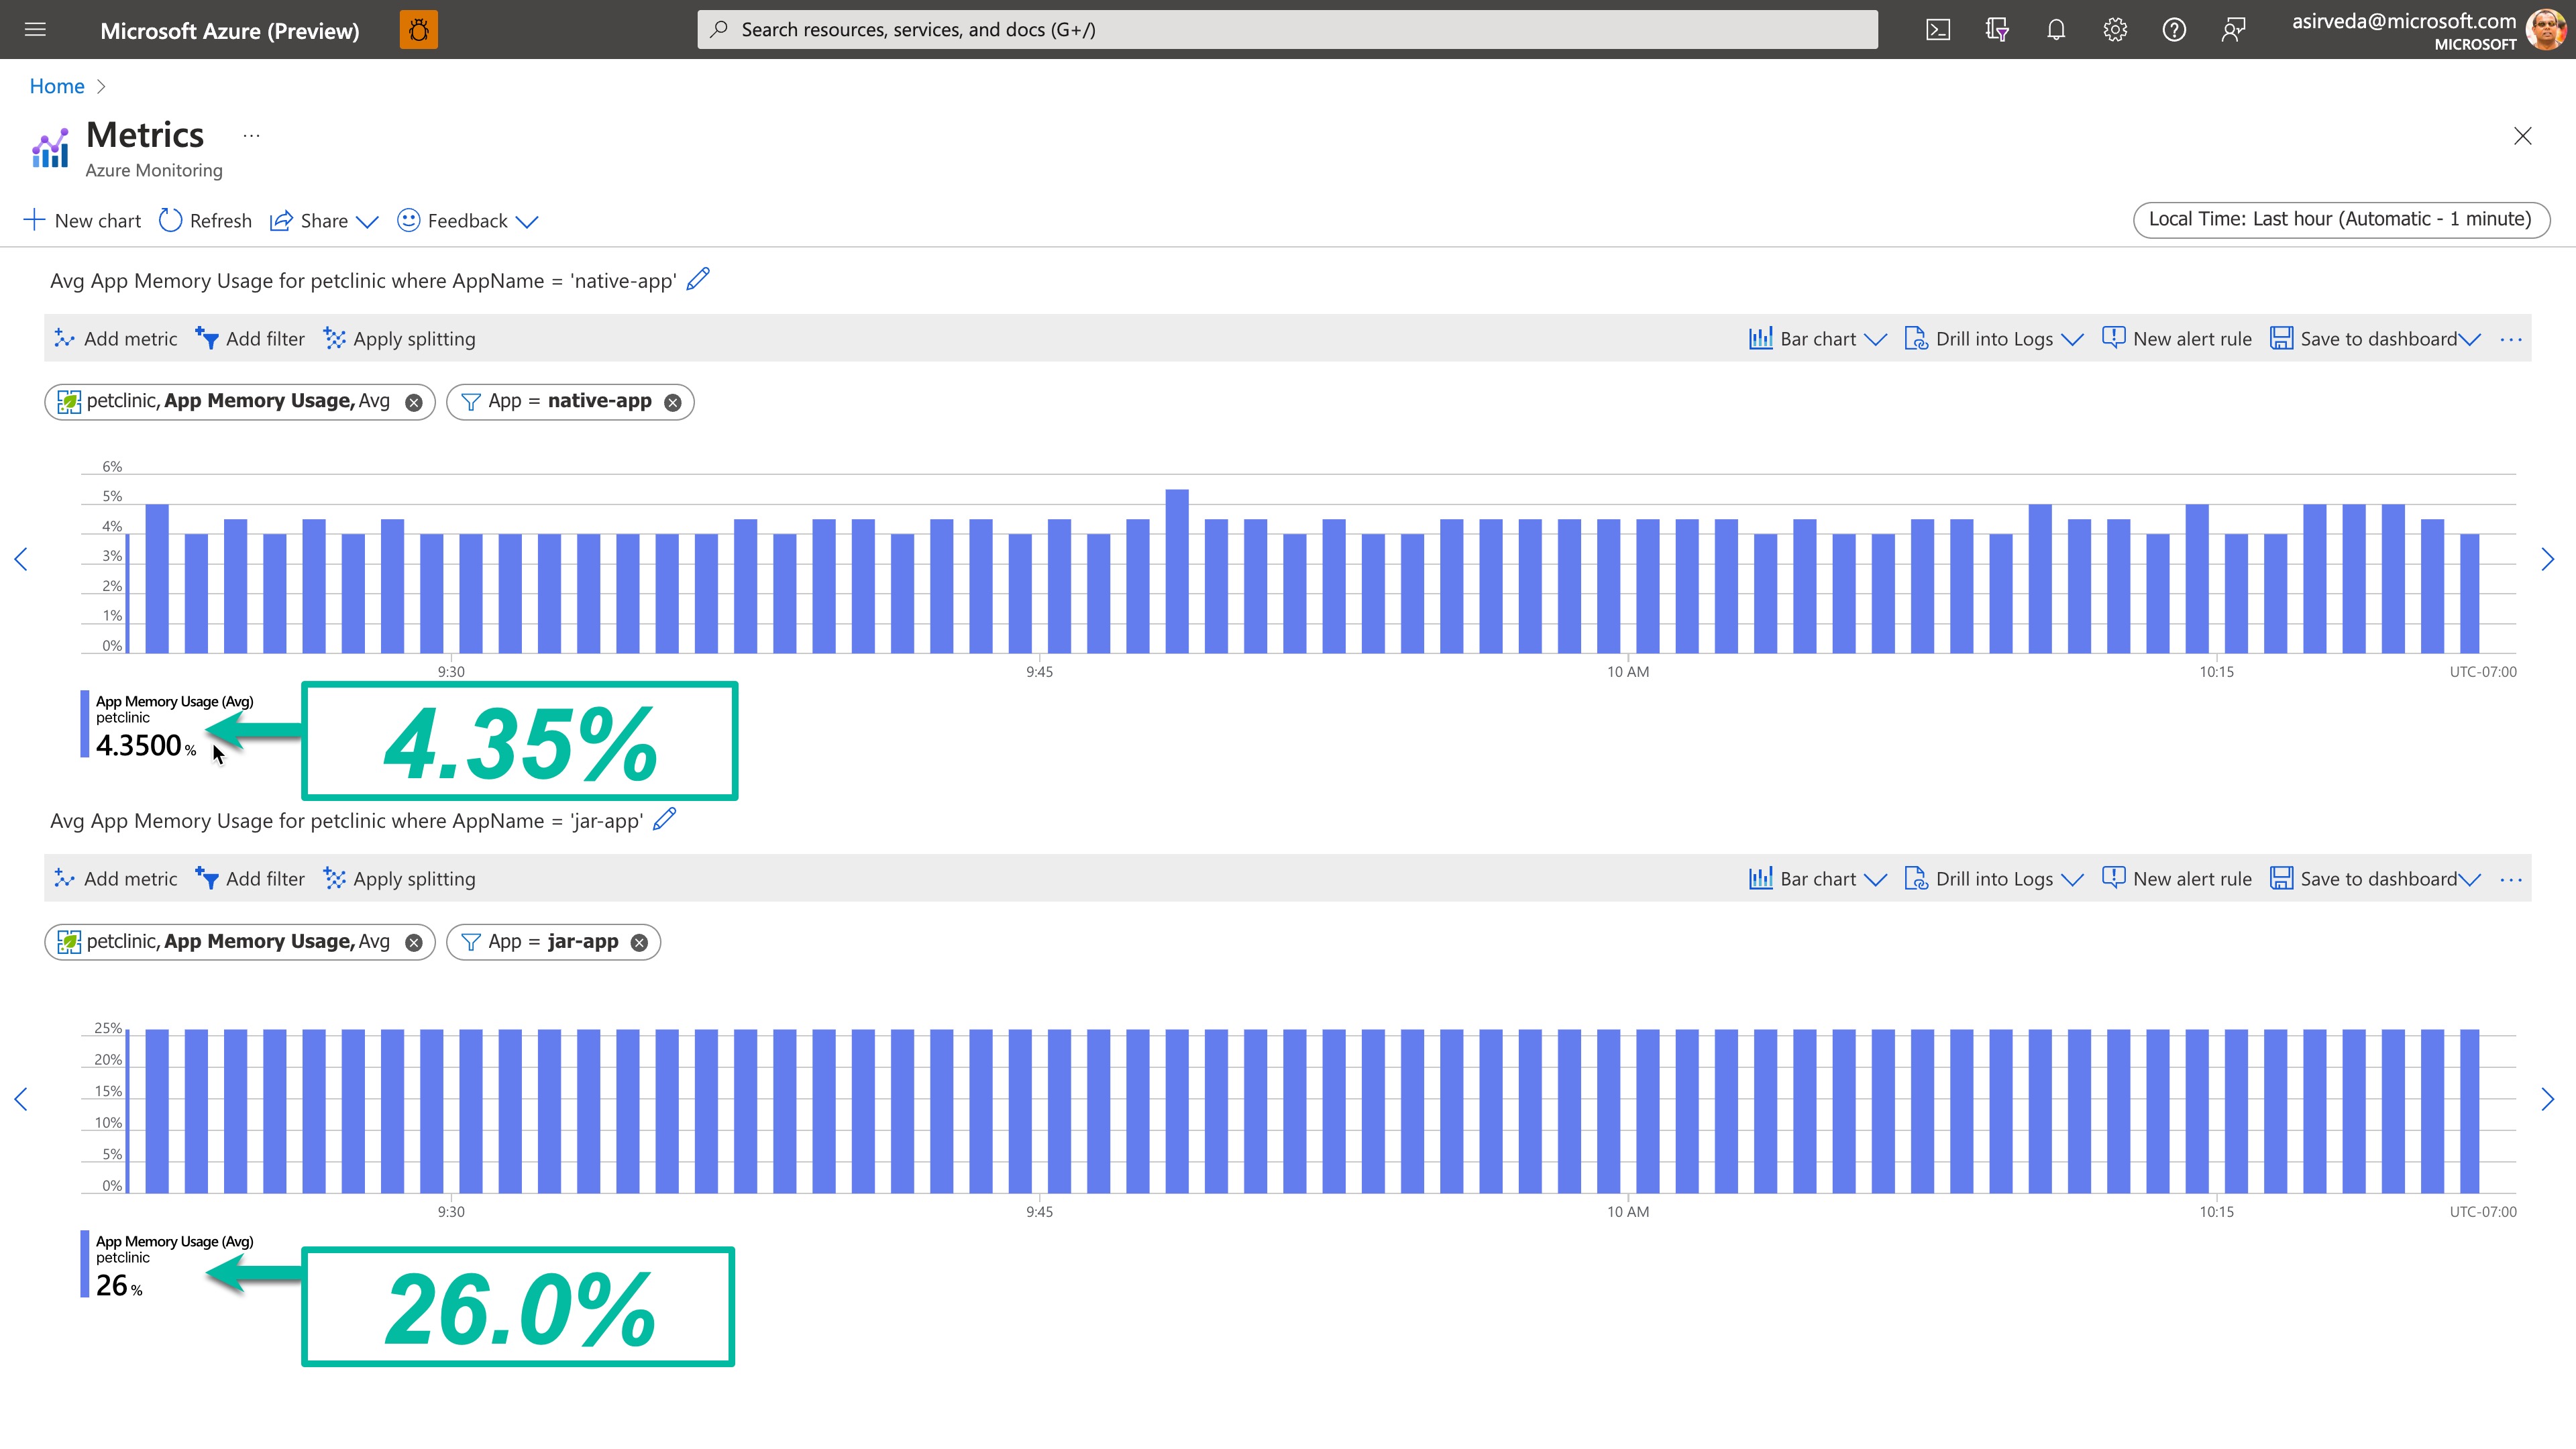The image size is (2576, 1449).
Task: Remove the jar-app filter pill
Action: click(639, 942)
